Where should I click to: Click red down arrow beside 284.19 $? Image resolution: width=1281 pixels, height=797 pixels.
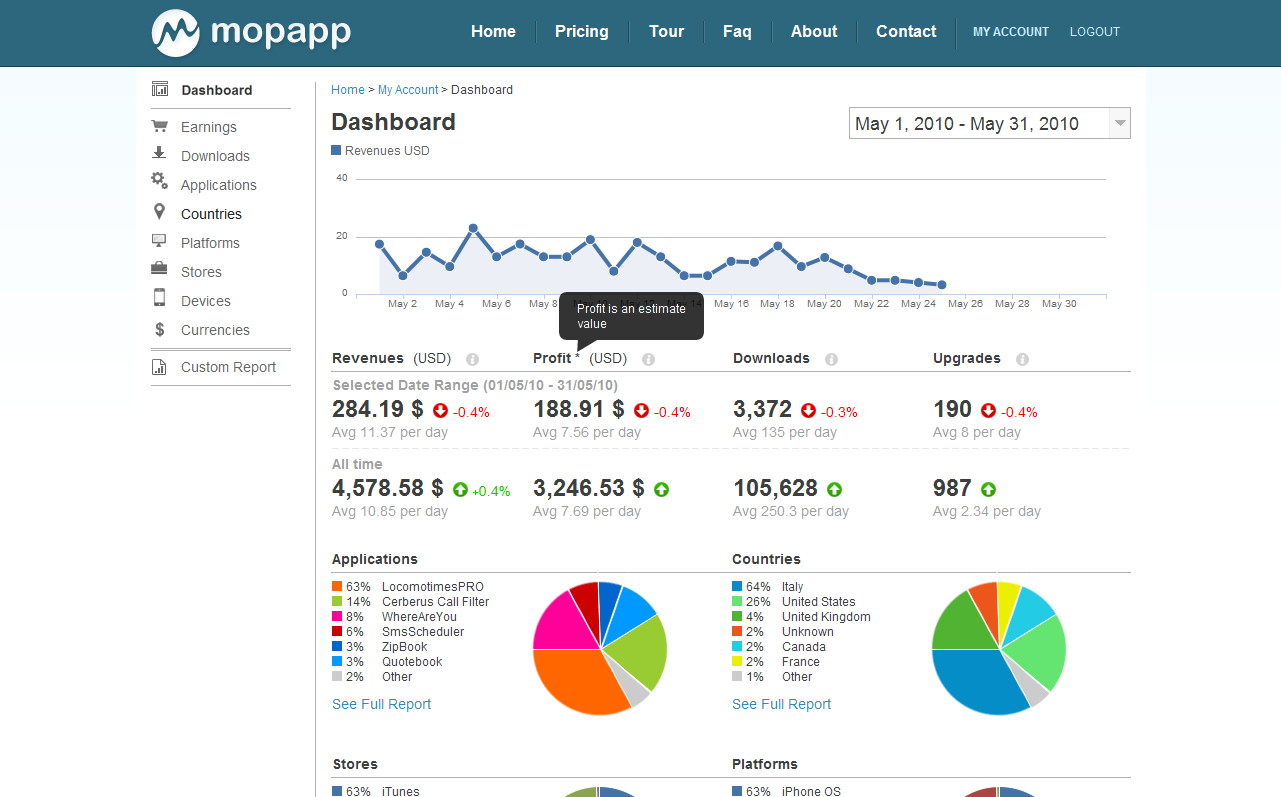[441, 410]
